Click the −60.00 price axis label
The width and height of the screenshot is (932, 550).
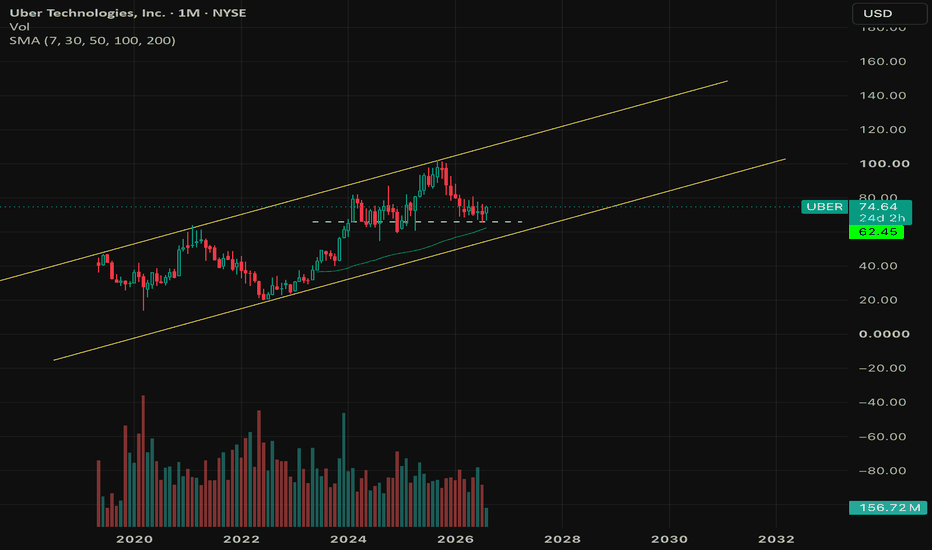click(883, 436)
